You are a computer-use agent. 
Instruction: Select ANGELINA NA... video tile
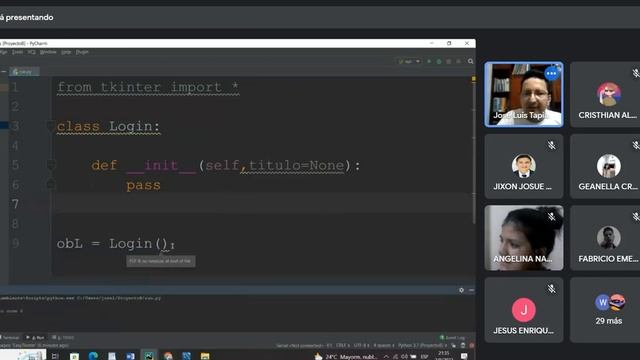click(x=524, y=238)
